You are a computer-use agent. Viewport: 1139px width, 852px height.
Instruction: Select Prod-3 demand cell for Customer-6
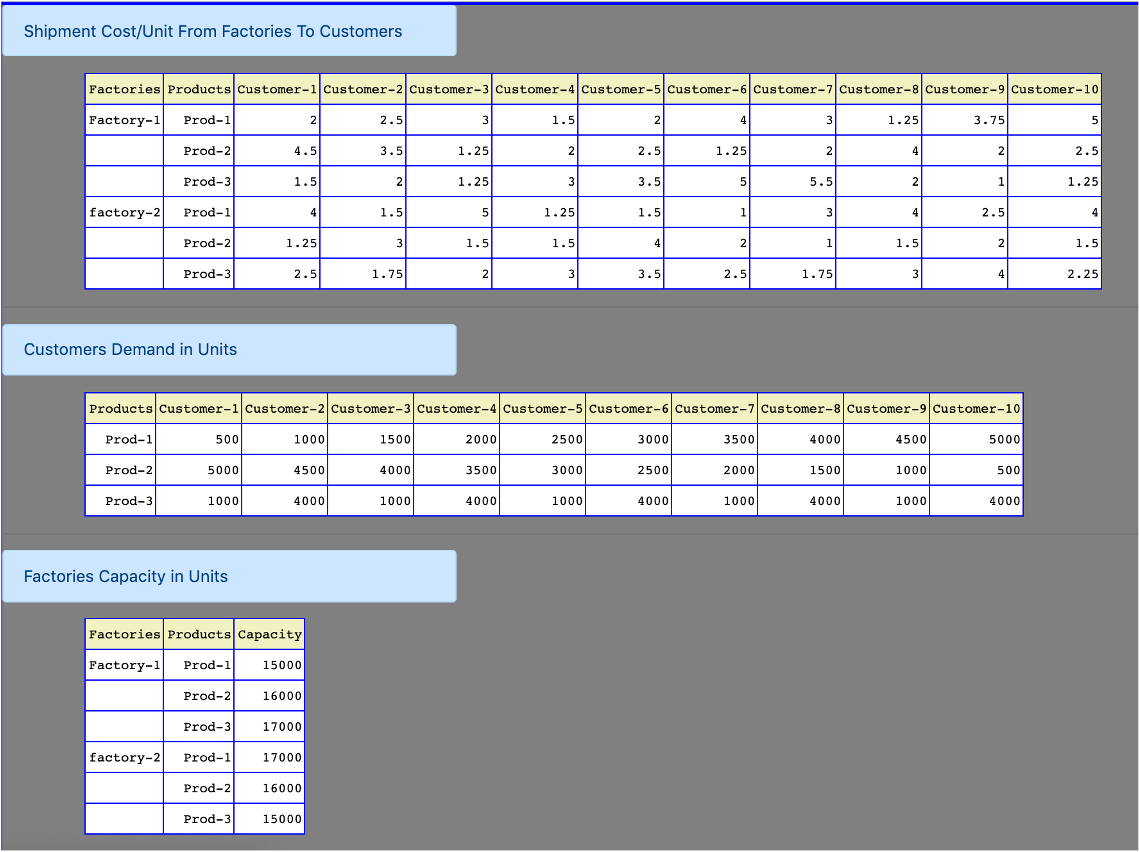pyautogui.click(x=629, y=501)
